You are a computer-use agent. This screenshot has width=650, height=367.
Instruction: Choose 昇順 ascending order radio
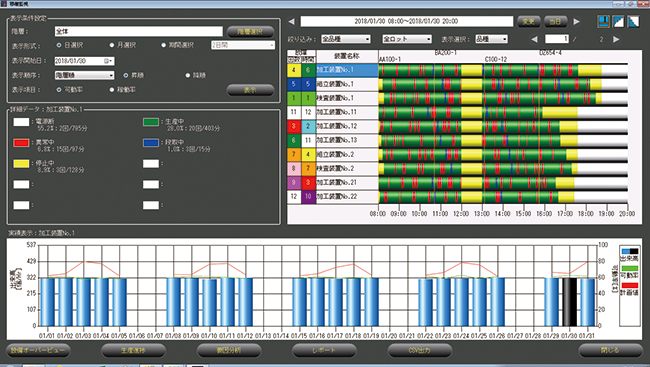pyautogui.click(x=126, y=75)
